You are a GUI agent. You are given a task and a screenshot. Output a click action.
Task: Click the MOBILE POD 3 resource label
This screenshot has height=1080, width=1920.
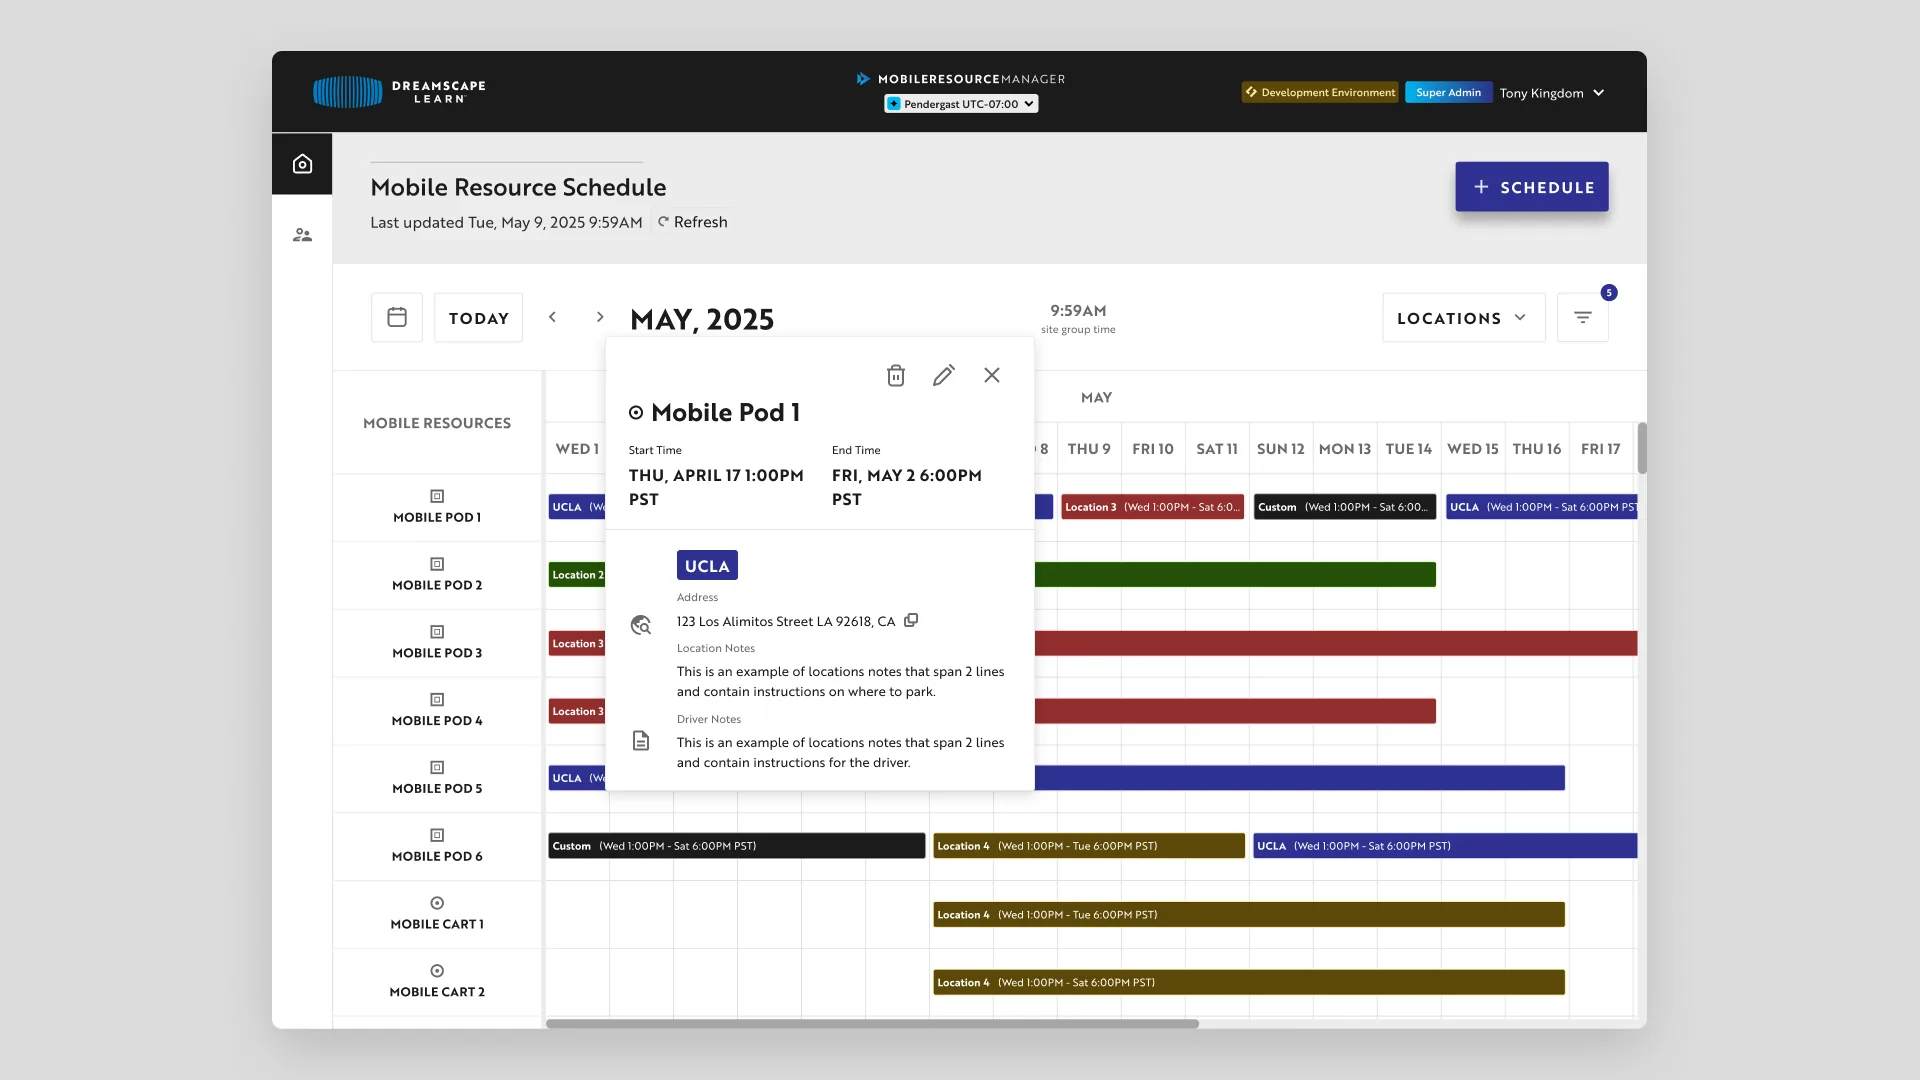pos(437,653)
